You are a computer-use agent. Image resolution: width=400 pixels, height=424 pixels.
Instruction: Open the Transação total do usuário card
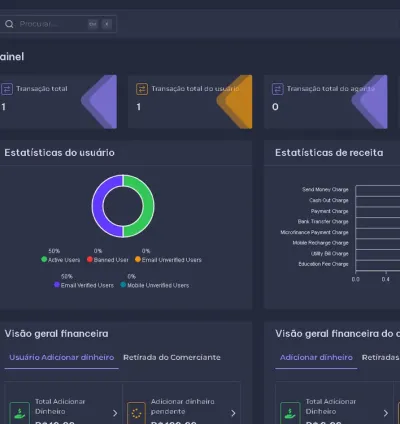point(190,102)
